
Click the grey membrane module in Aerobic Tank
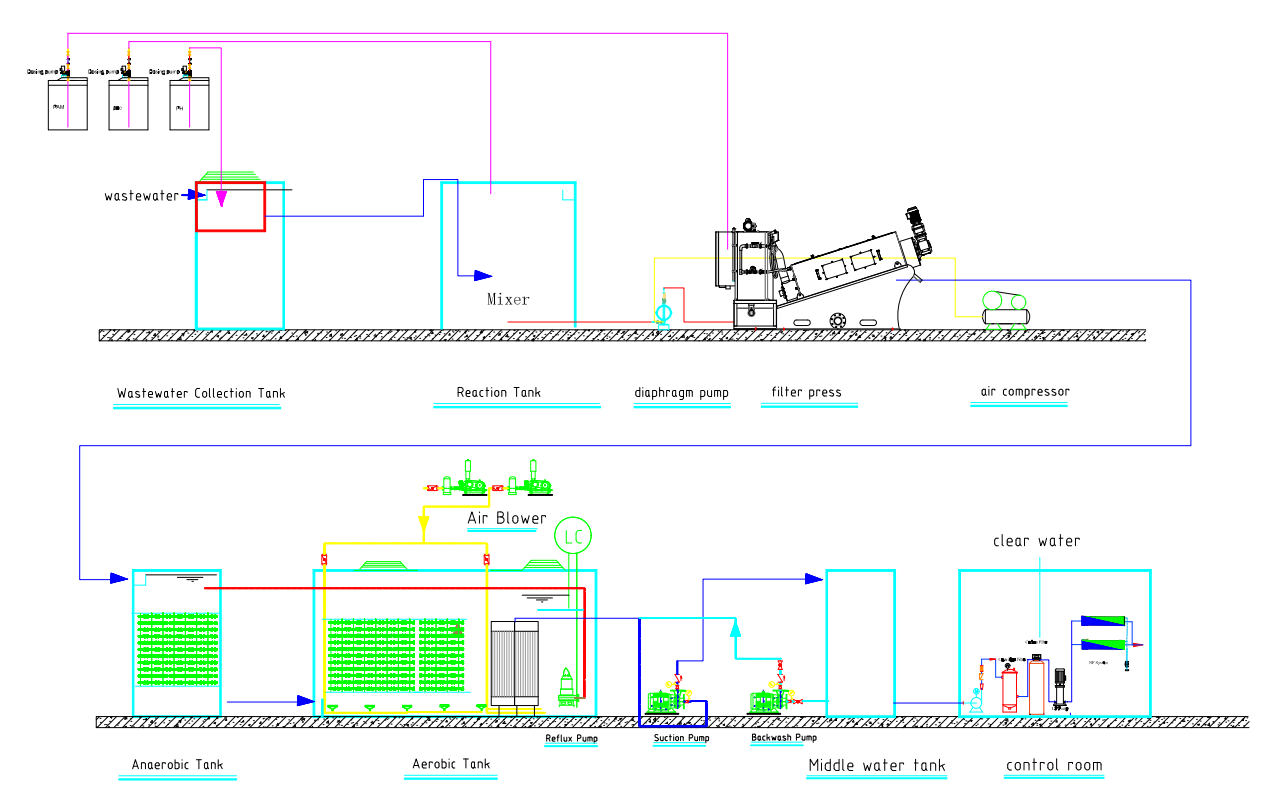tap(515, 665)
